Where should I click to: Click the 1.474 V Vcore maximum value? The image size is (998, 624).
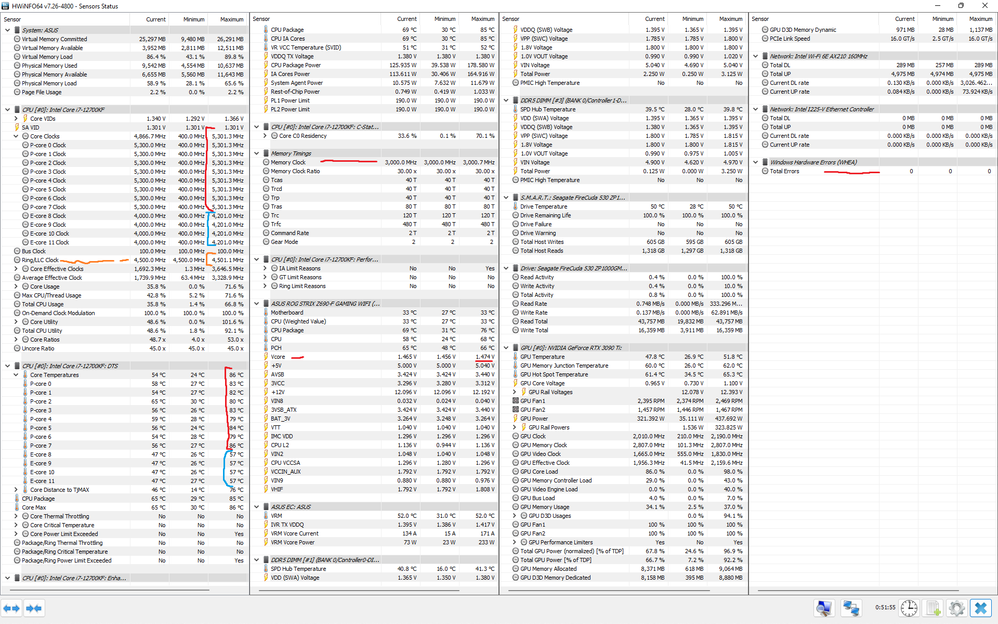(484, 357)
